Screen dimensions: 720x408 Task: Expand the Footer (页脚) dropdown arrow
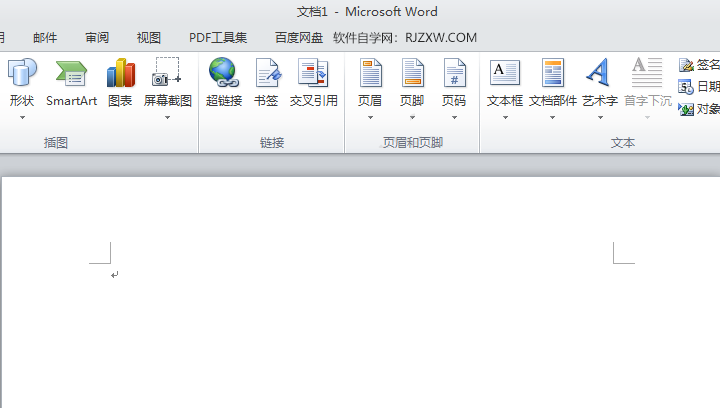coord(412,118)
